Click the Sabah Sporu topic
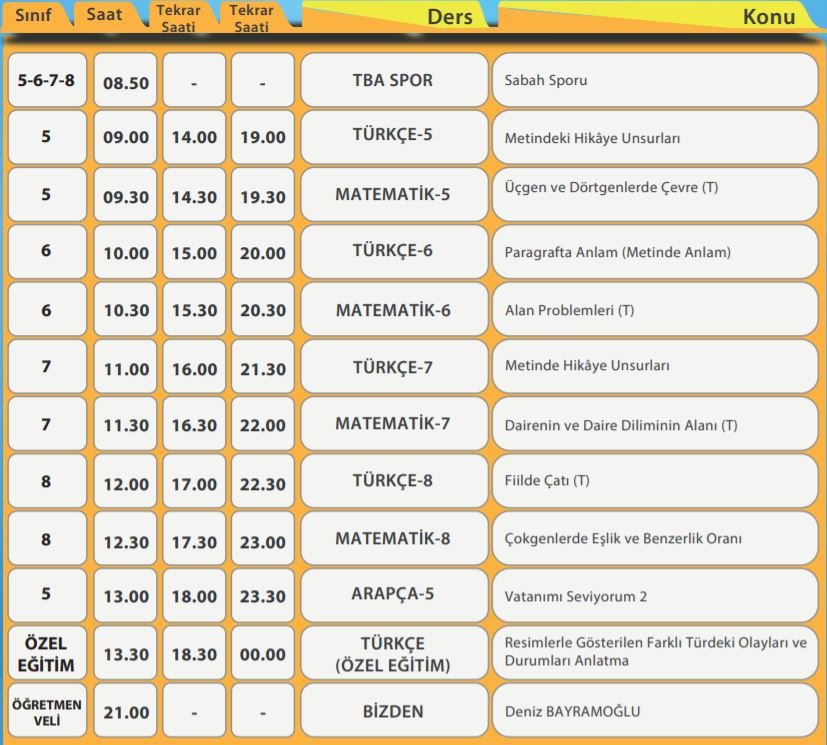 [x=655, y=80]
